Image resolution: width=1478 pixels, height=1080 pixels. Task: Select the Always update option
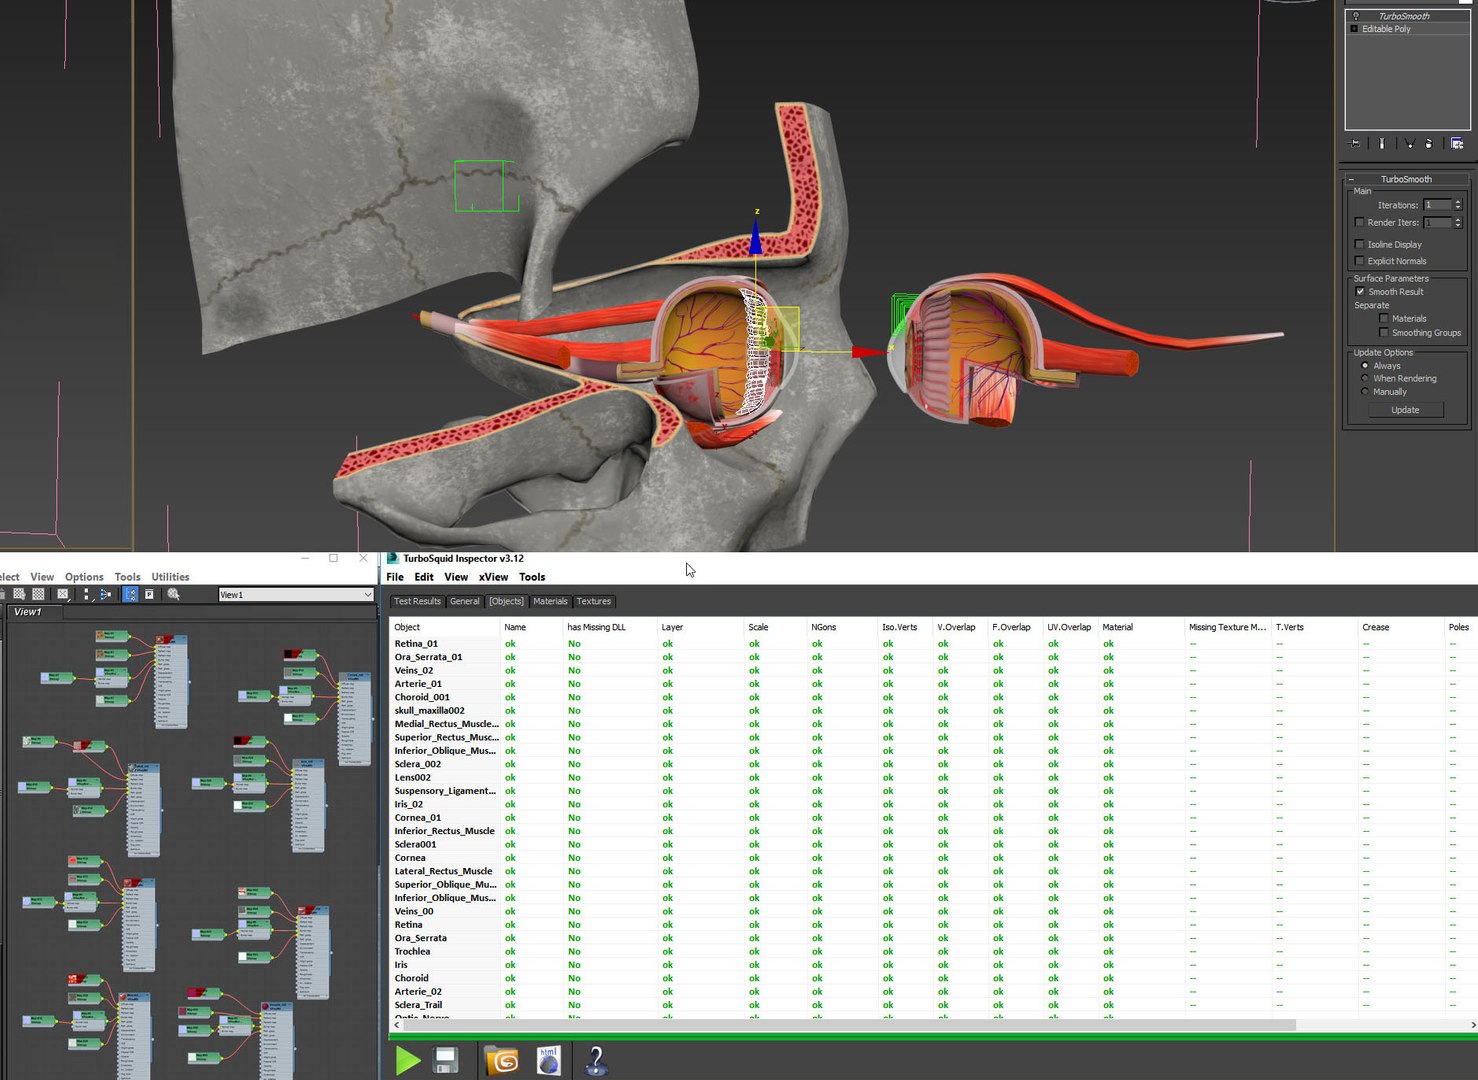(x=1365, y=366)
